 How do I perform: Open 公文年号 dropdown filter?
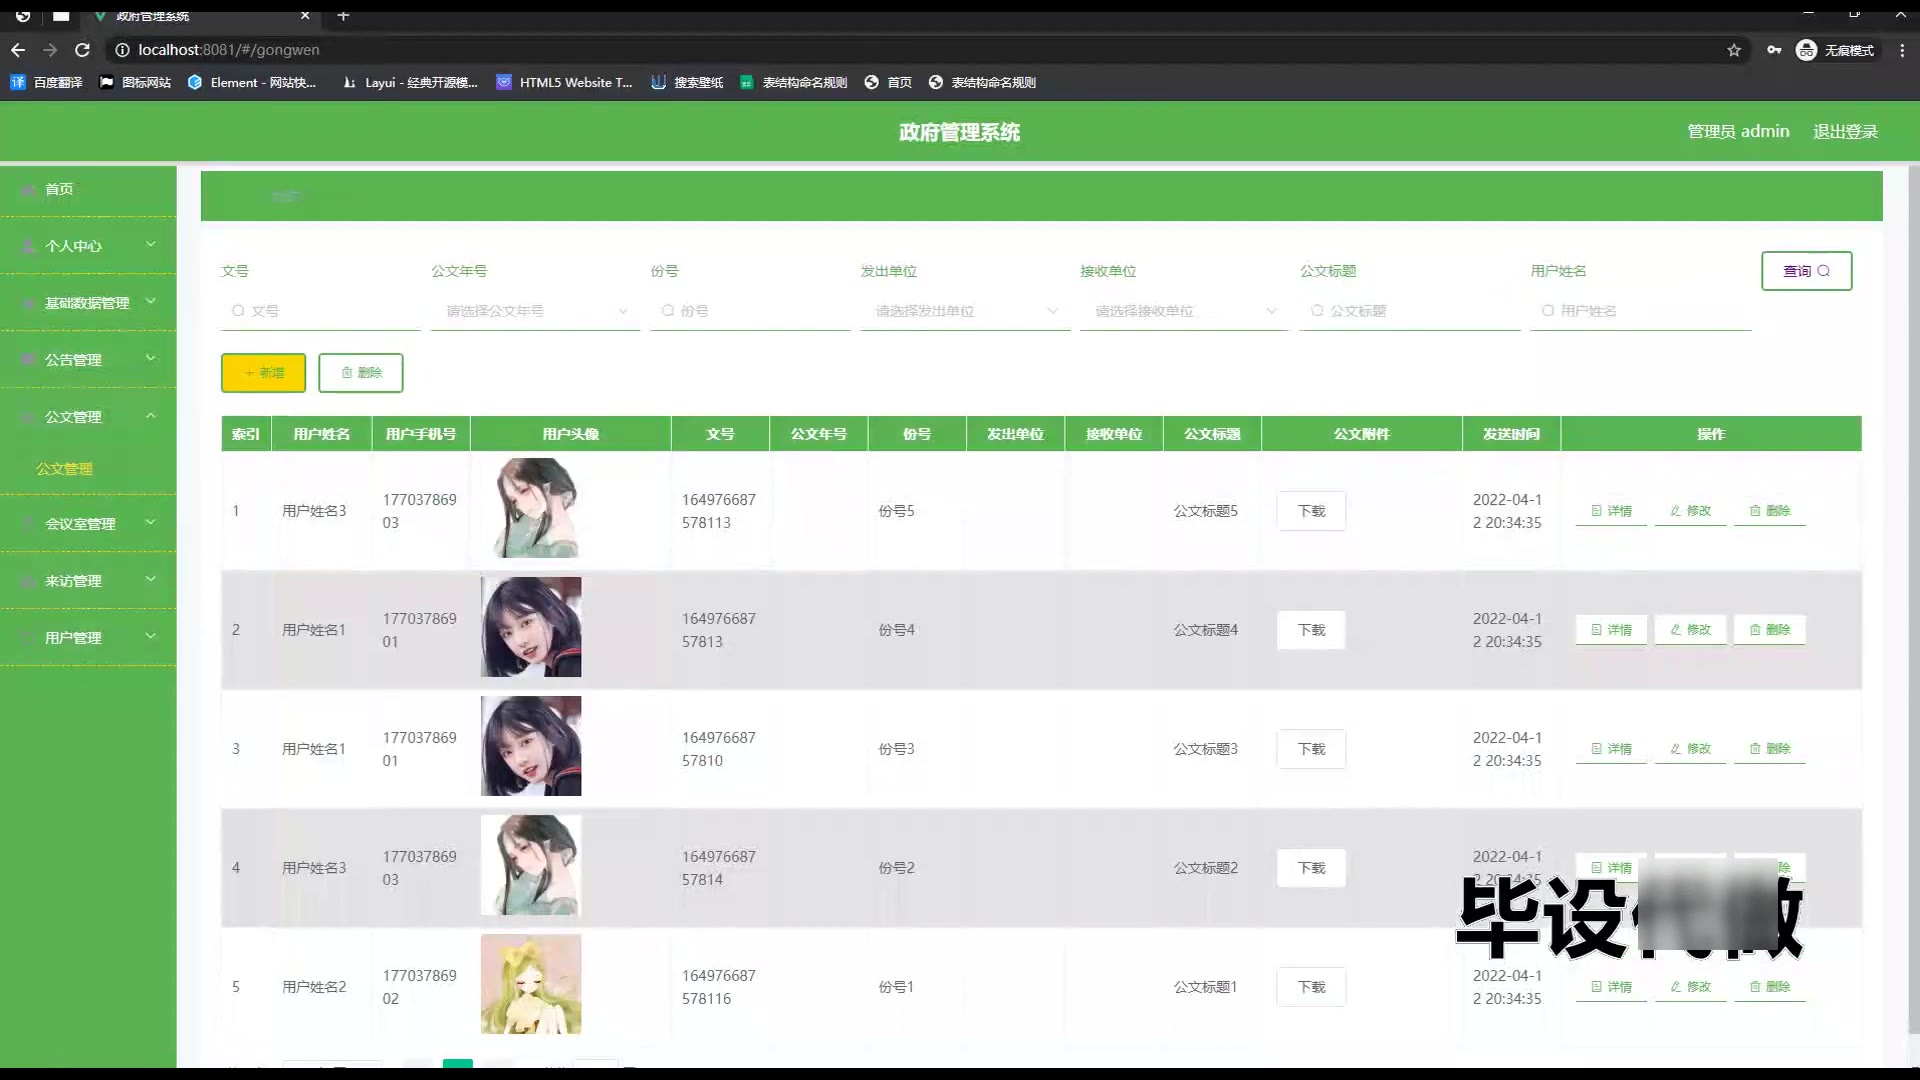pyautogui.click(x=535, y=311)
